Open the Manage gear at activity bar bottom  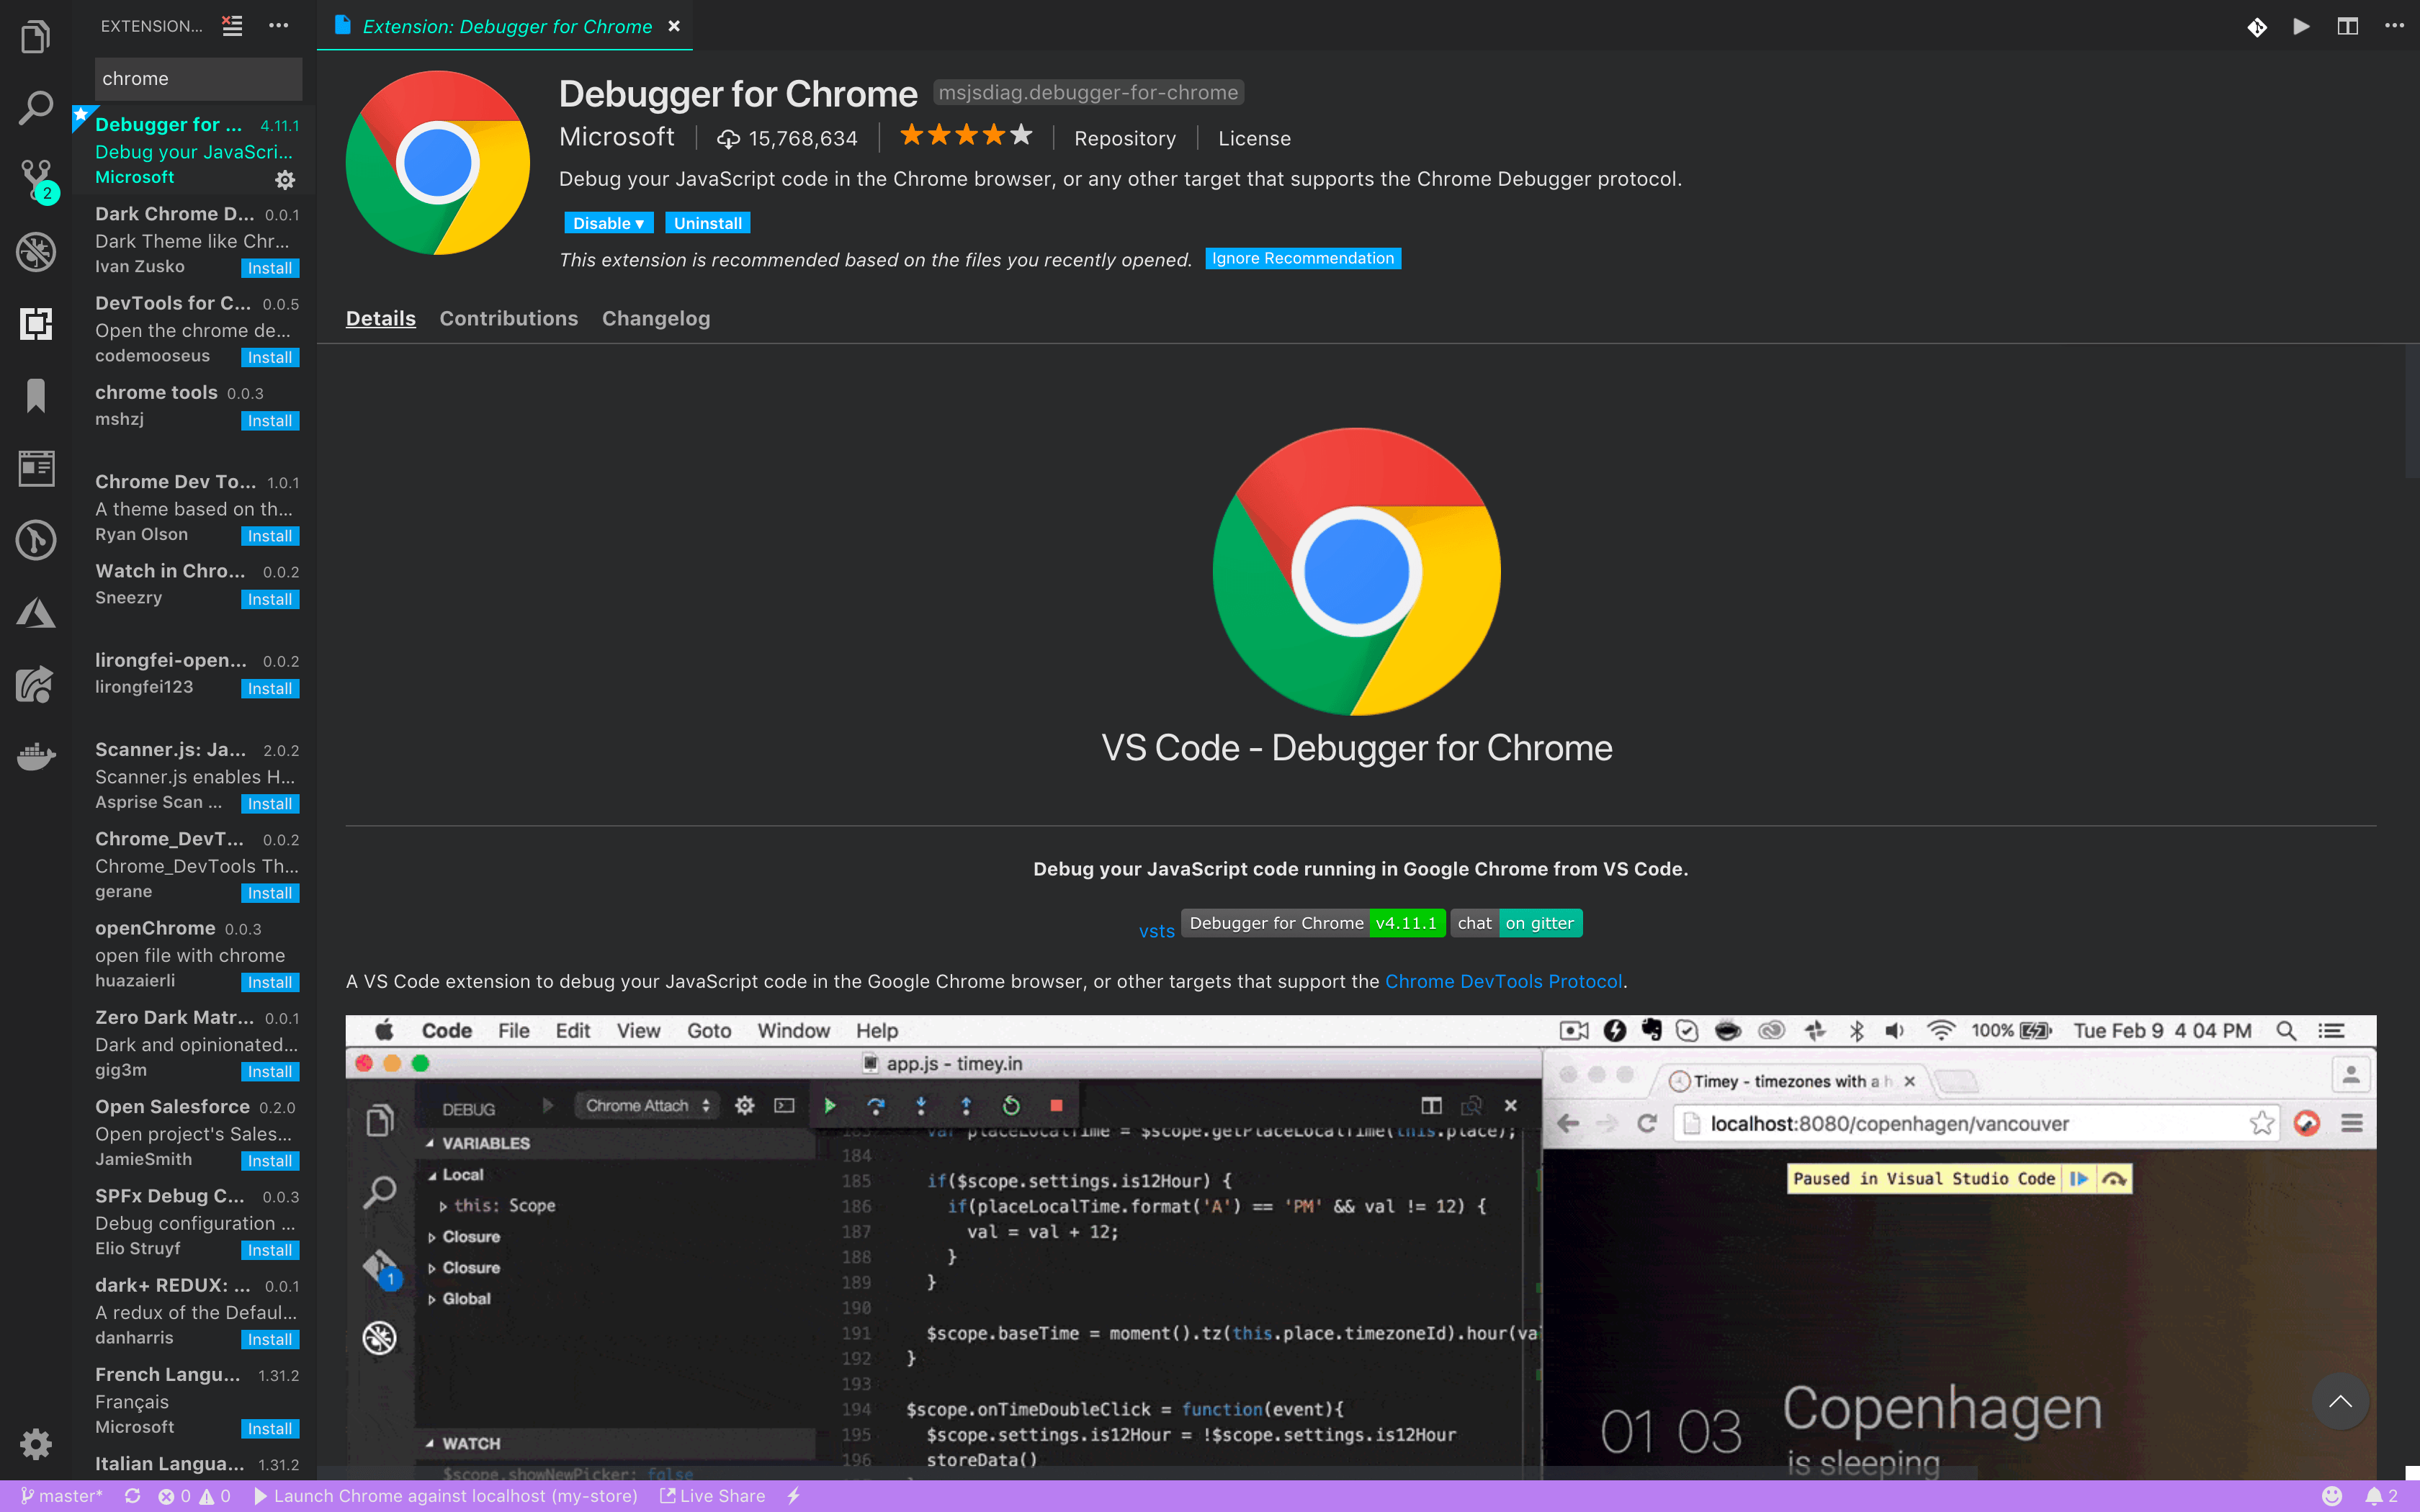pos(36,1443)
